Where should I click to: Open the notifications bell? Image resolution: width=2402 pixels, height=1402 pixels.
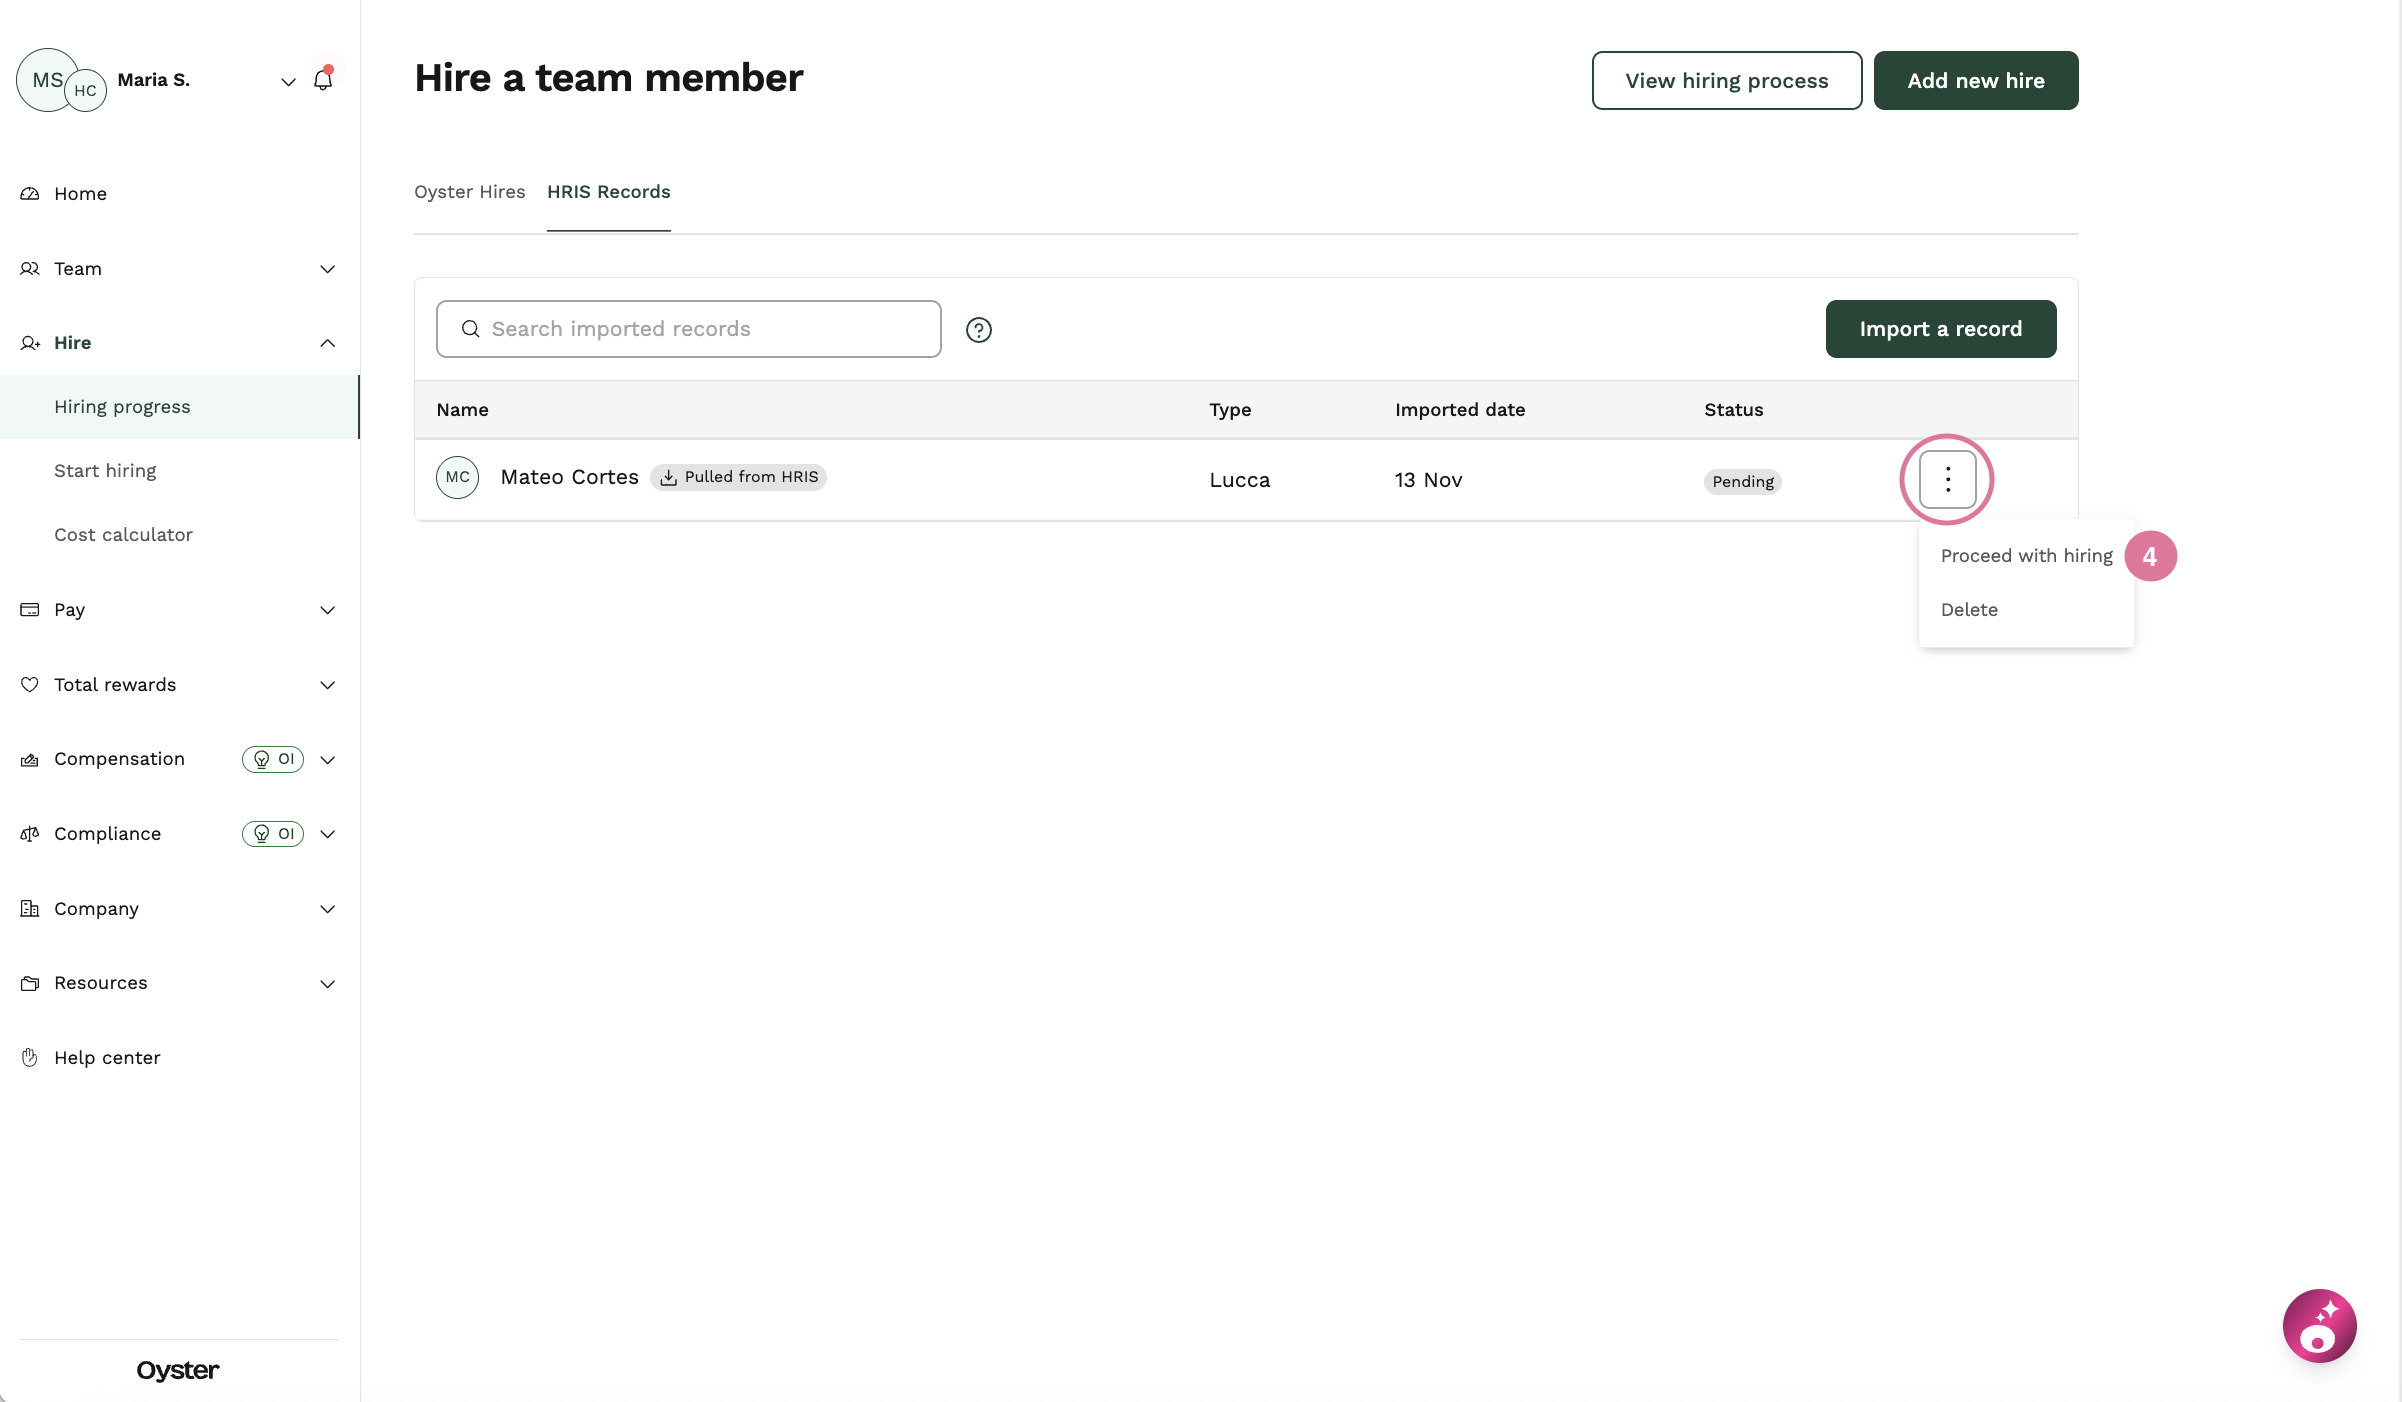coord(323,80)
